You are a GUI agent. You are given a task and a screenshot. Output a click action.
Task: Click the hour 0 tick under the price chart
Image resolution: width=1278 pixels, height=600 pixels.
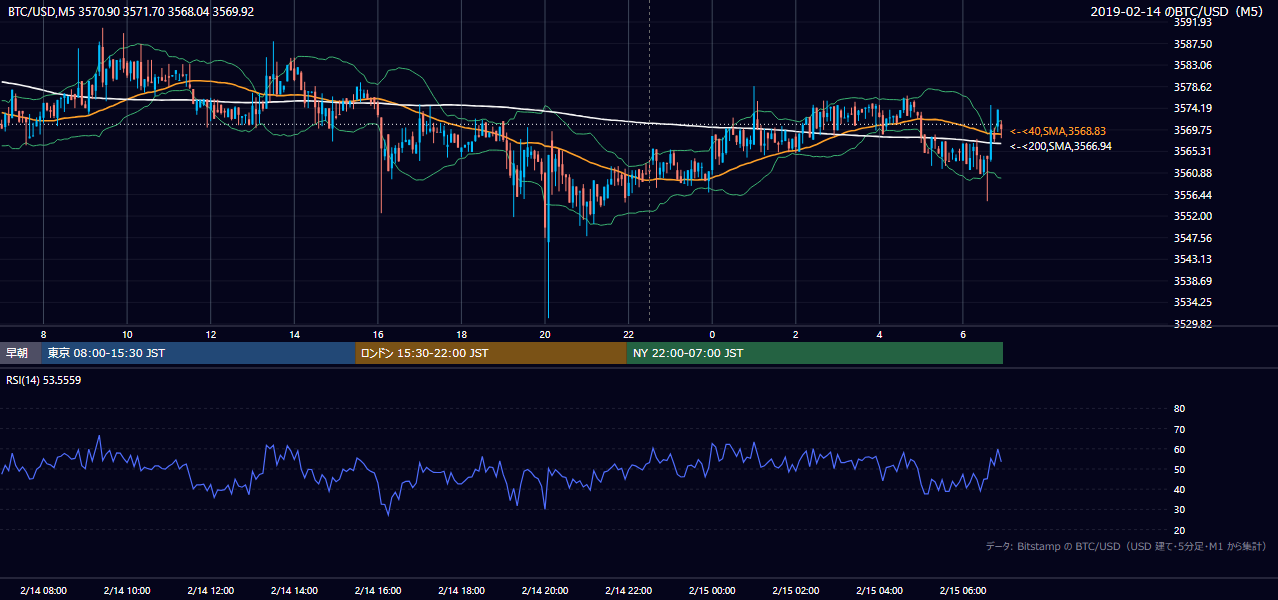[712, 334]
